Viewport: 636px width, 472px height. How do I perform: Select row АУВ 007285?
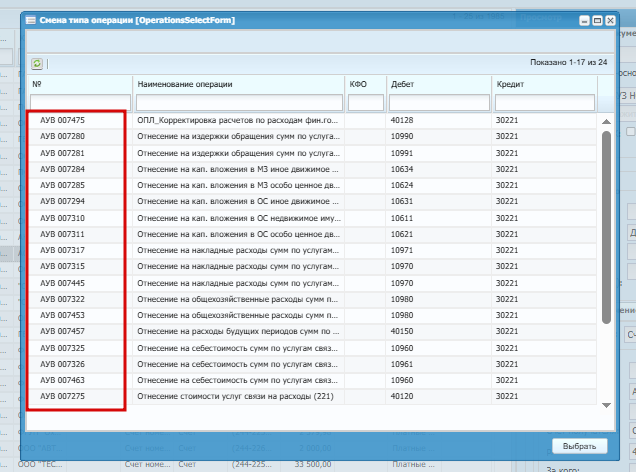pyautogui.click(x=312, y=186)
